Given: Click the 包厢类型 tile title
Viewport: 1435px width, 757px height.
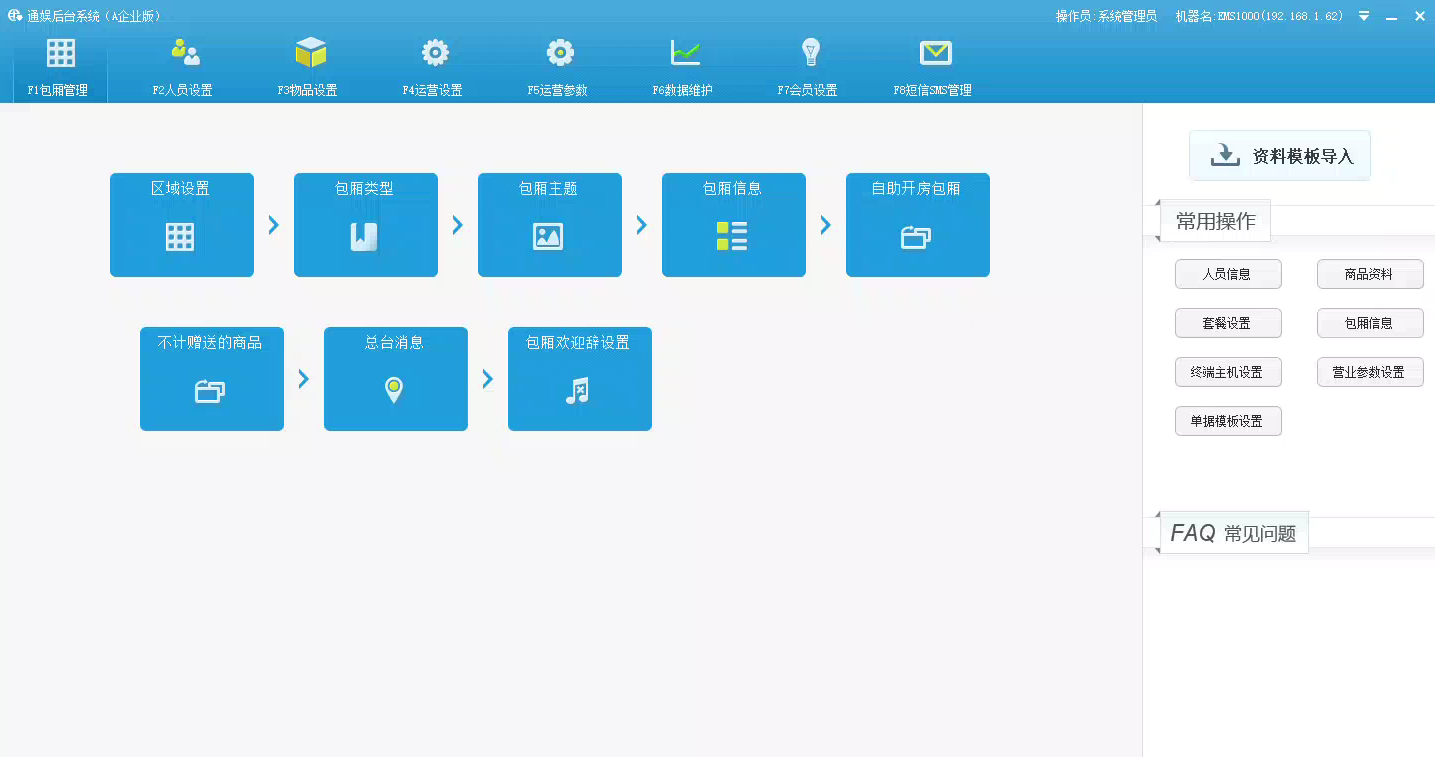Looking at the screenshot, I should pos(364,188).
